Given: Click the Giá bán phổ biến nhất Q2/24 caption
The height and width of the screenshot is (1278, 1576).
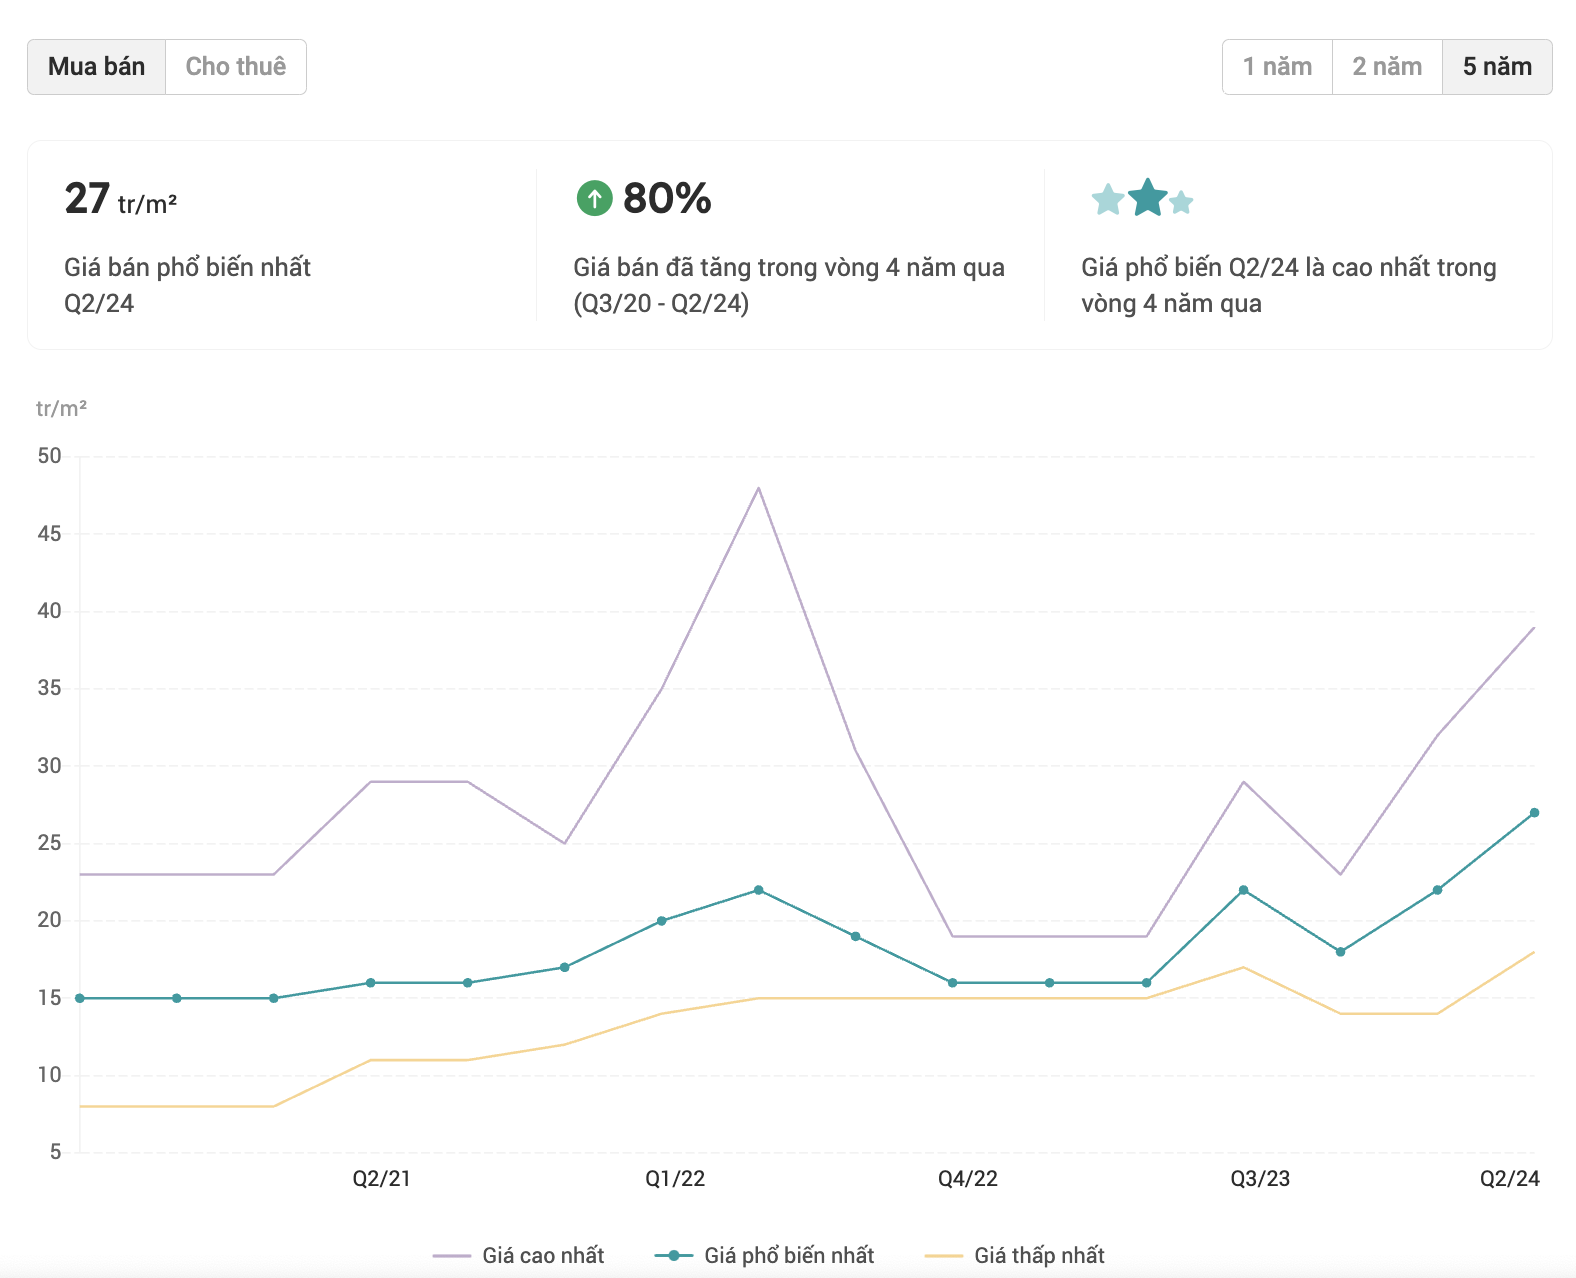Looking at the screenshot, I should pos(187,285).
